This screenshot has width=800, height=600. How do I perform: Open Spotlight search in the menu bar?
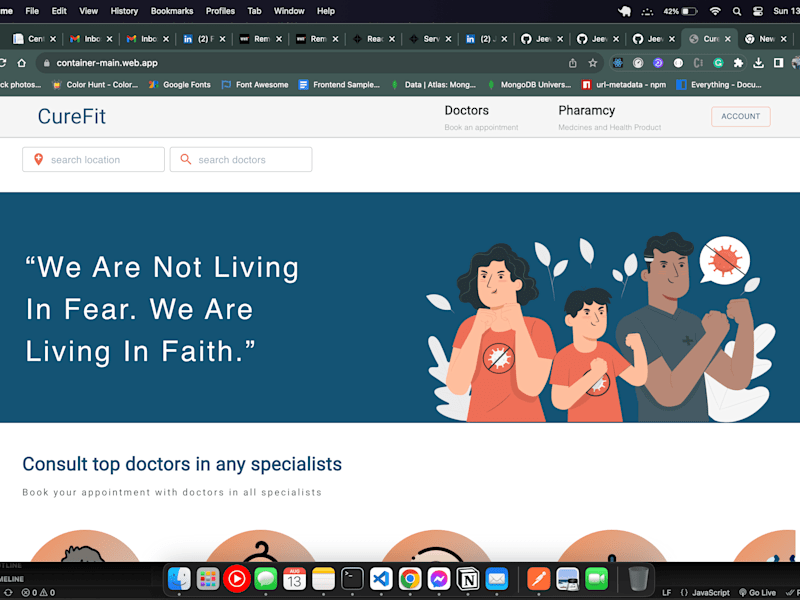click(x=736, y=11)
